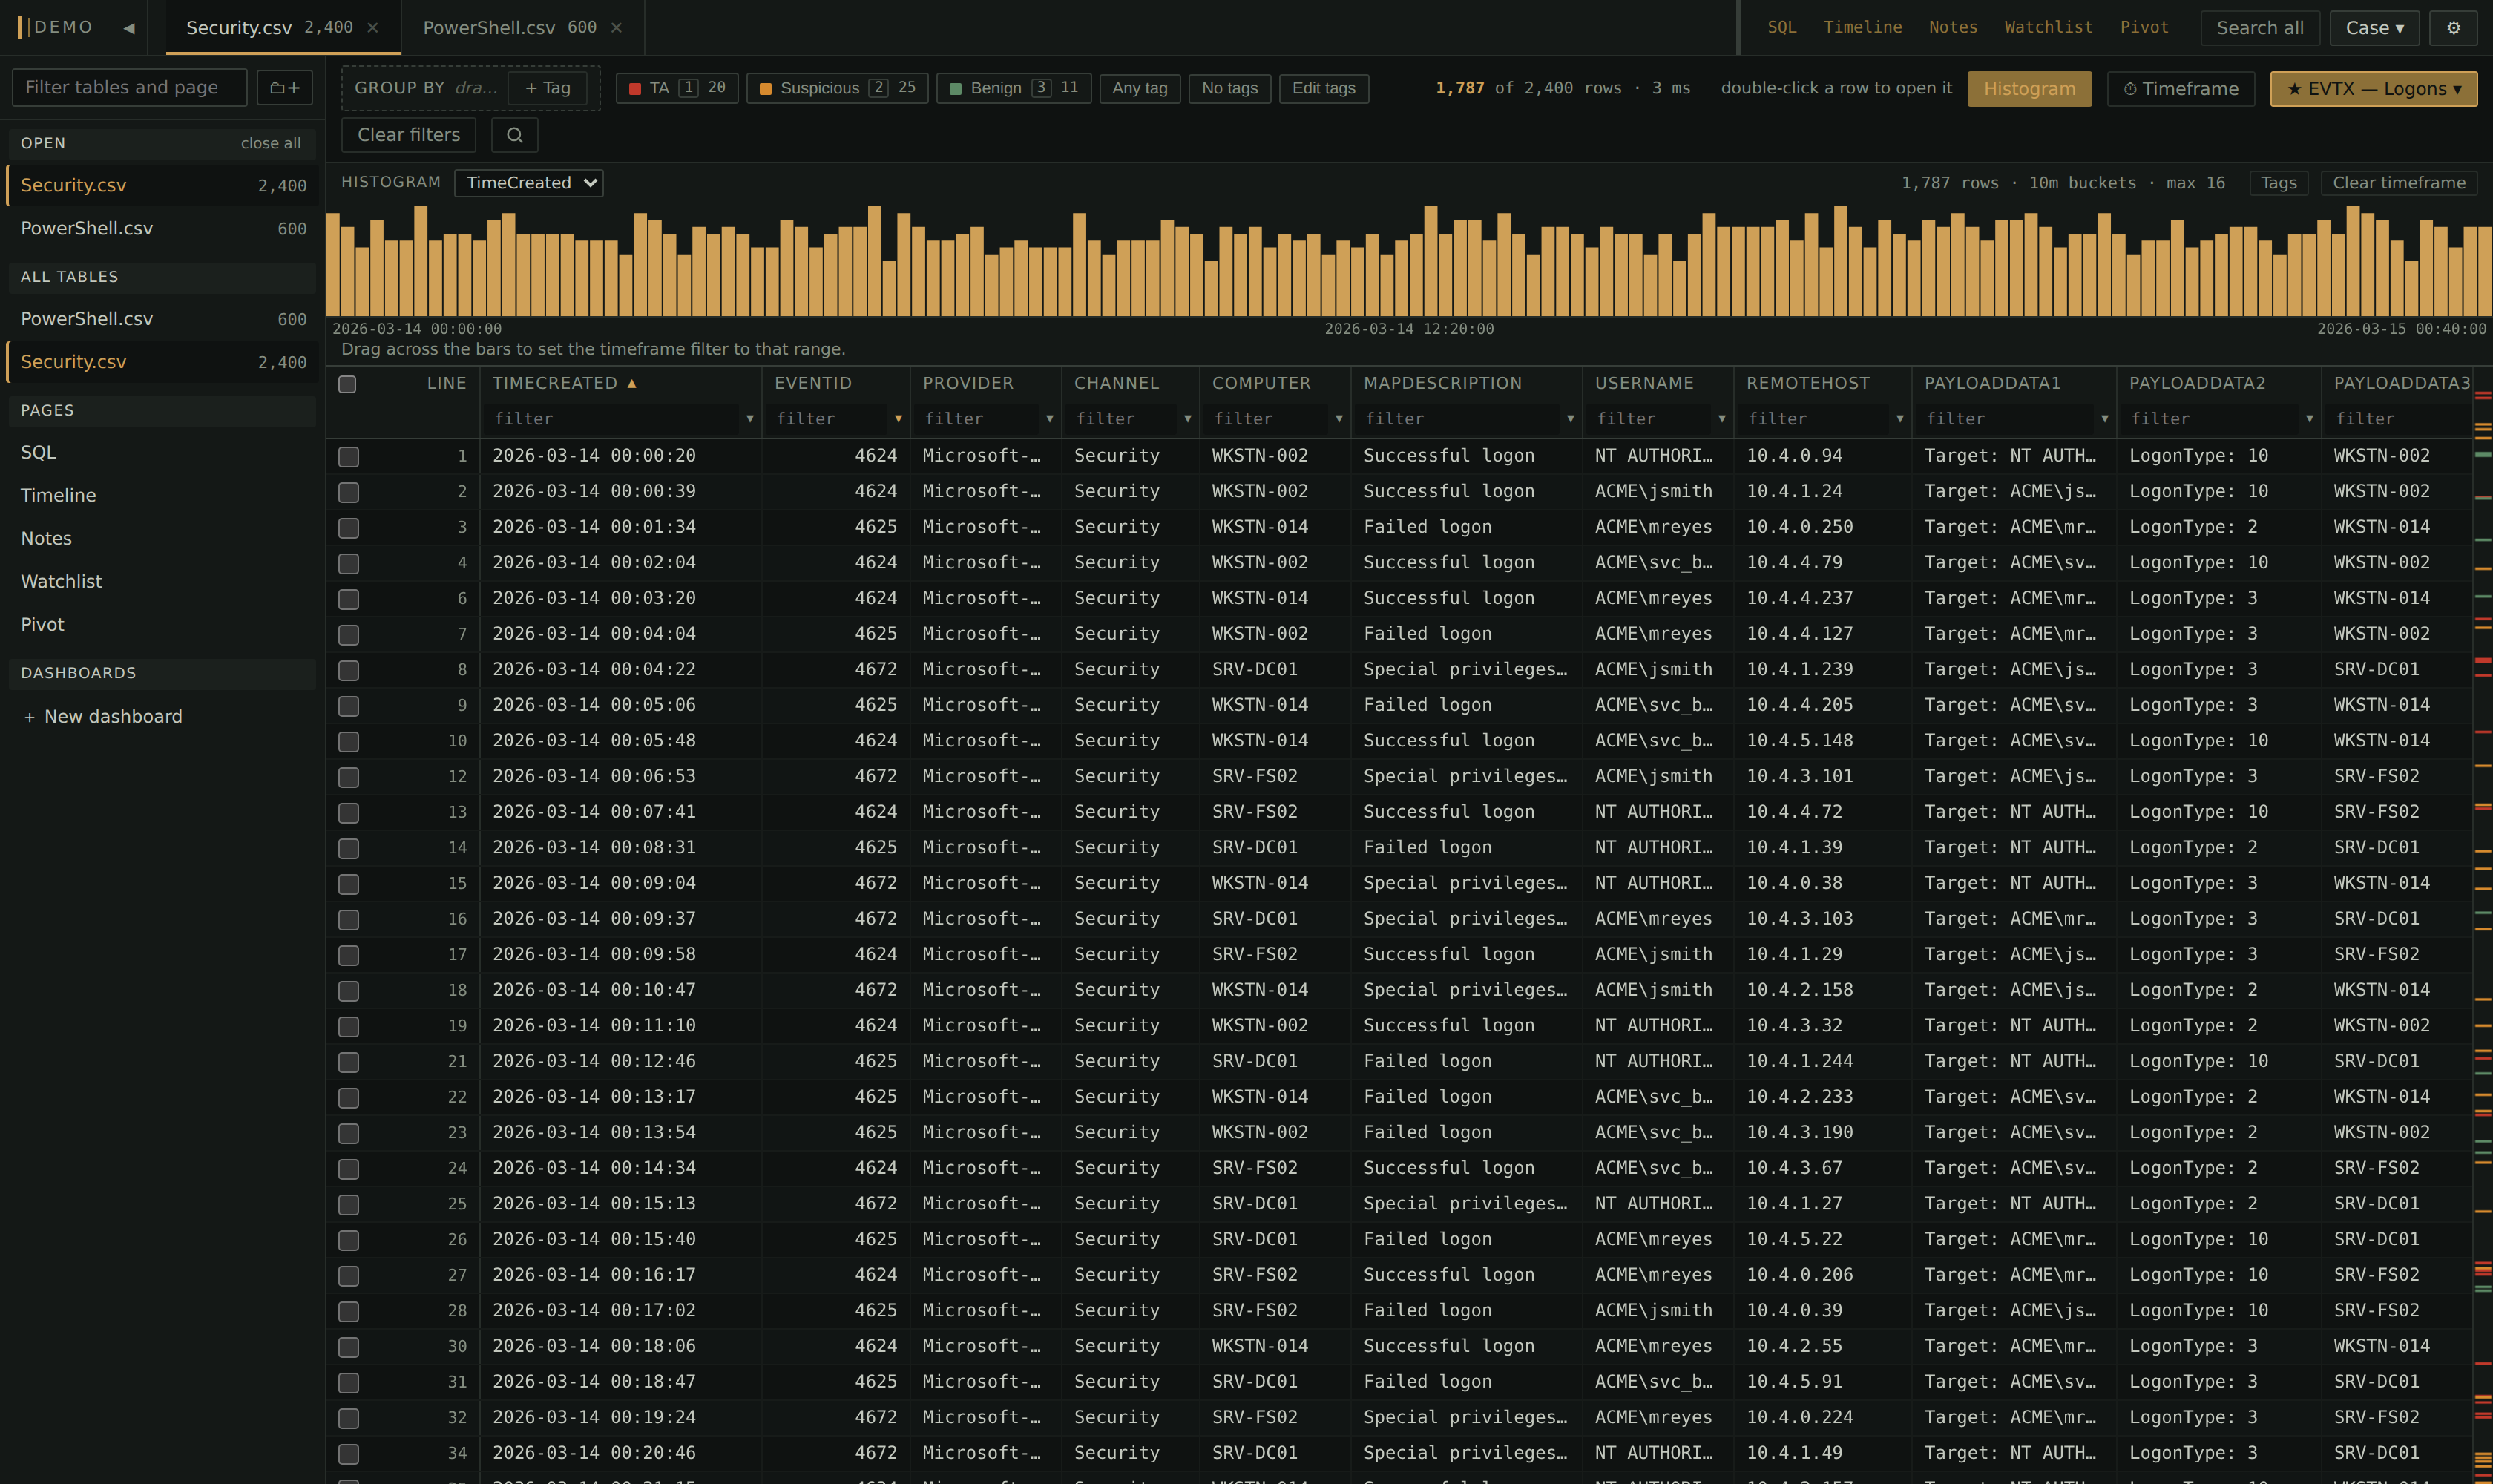
Task: Click the Edit tags button
Action: click(x=1323, y=88)
